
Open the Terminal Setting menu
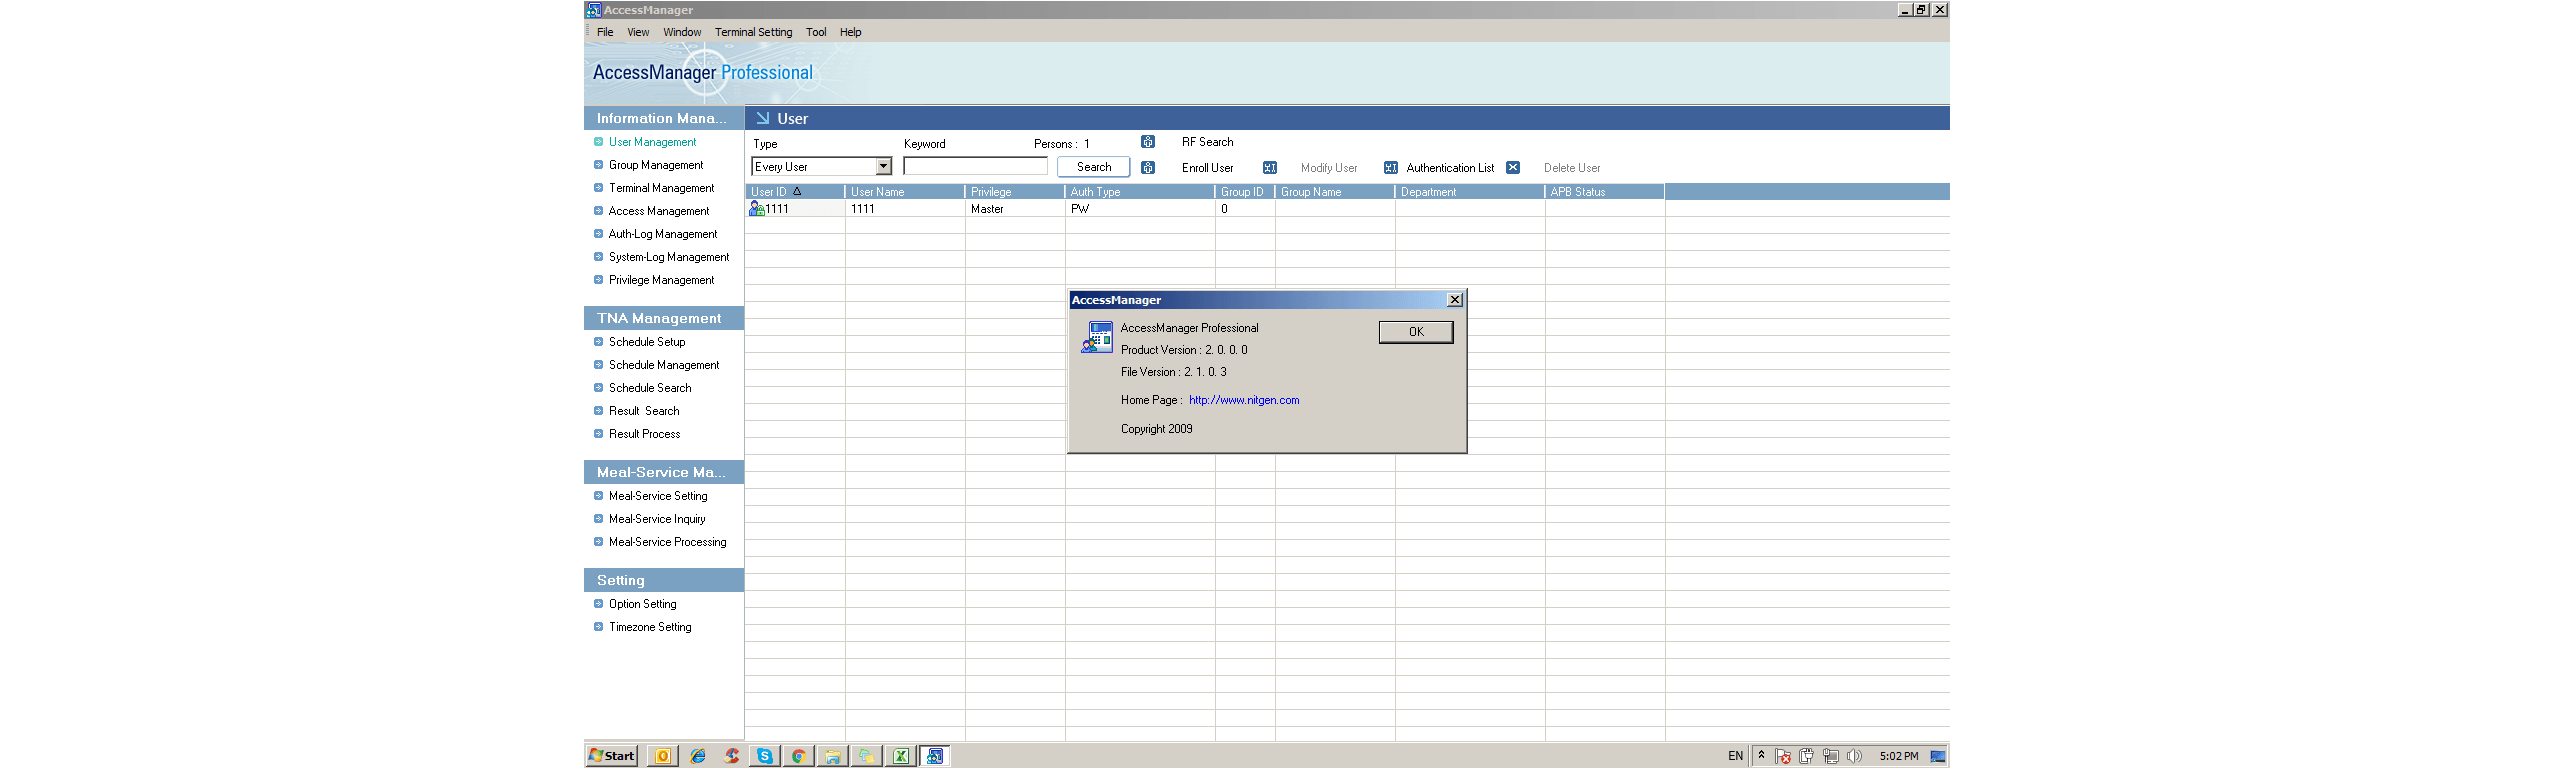753,32
